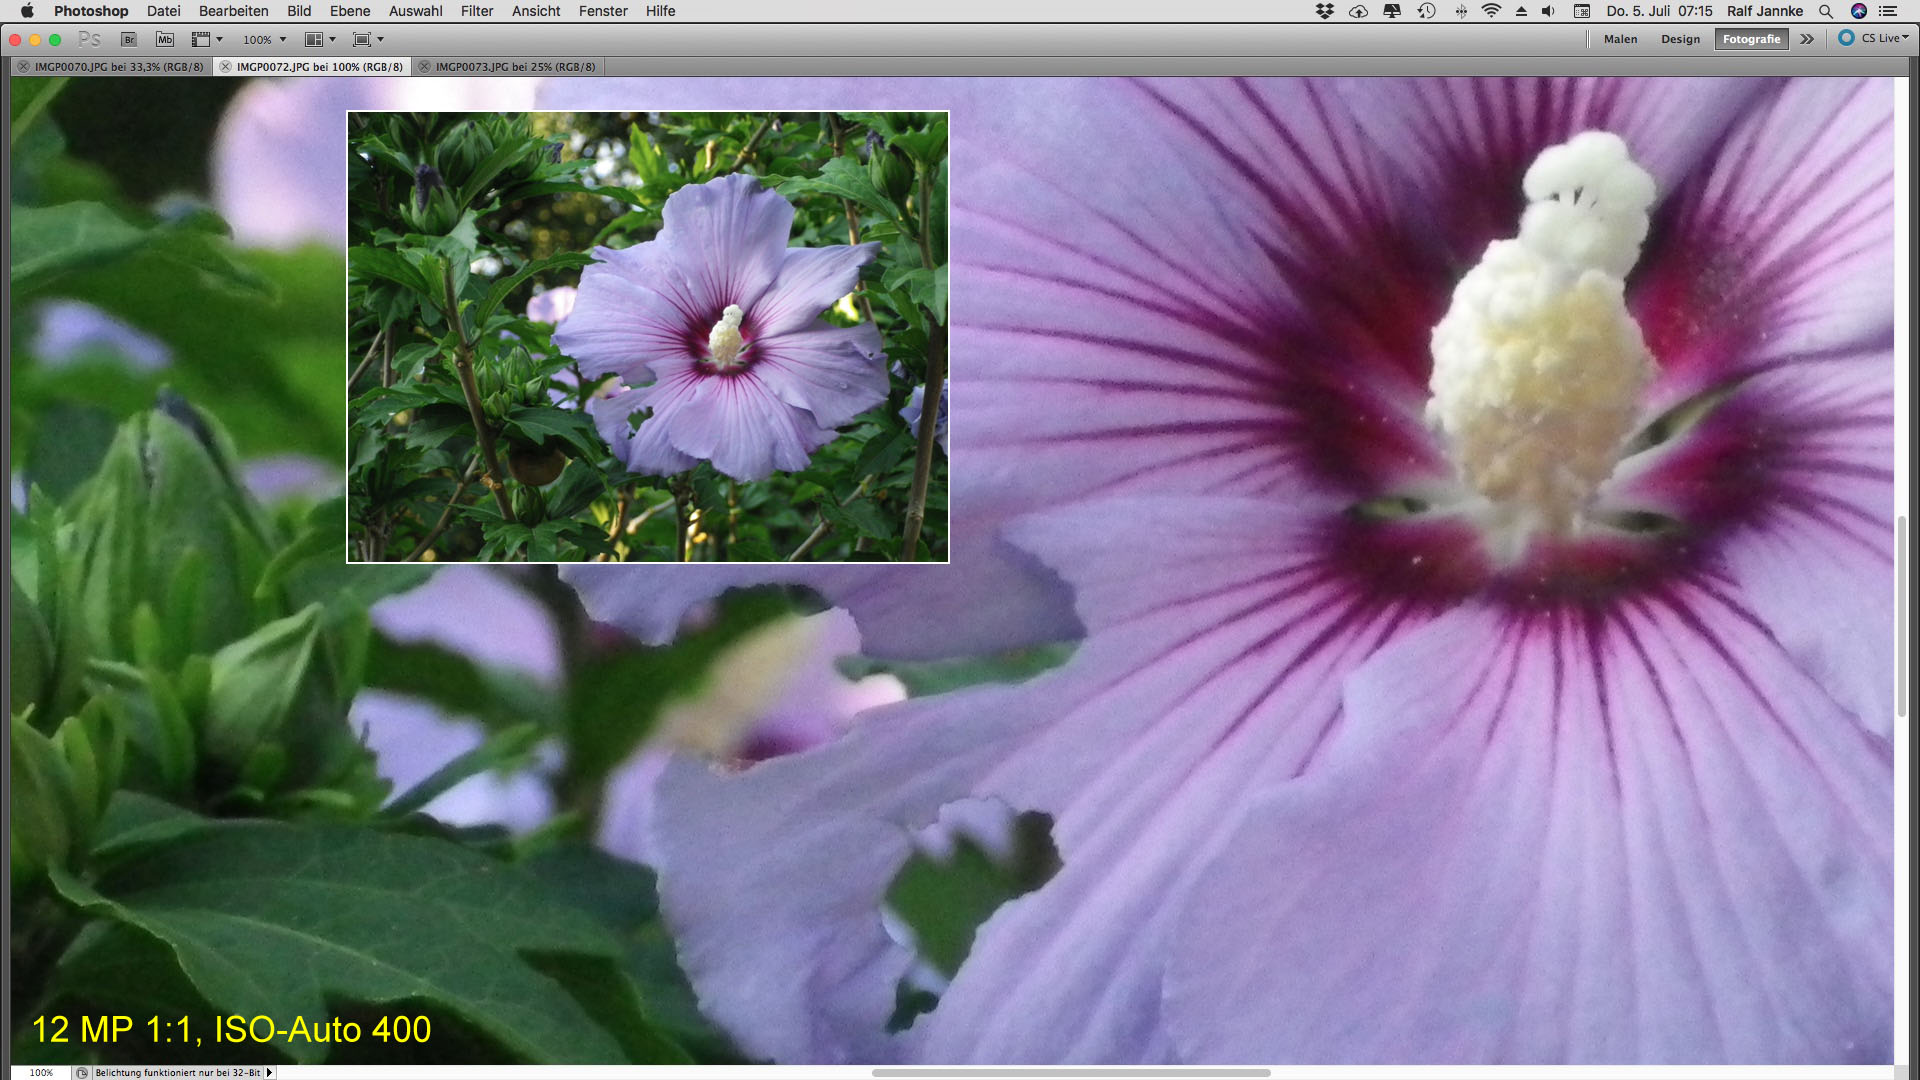The height and width of the screenshot is (1080, 1920).
Task: Expand status bar info arrow
Action: 269,1072
